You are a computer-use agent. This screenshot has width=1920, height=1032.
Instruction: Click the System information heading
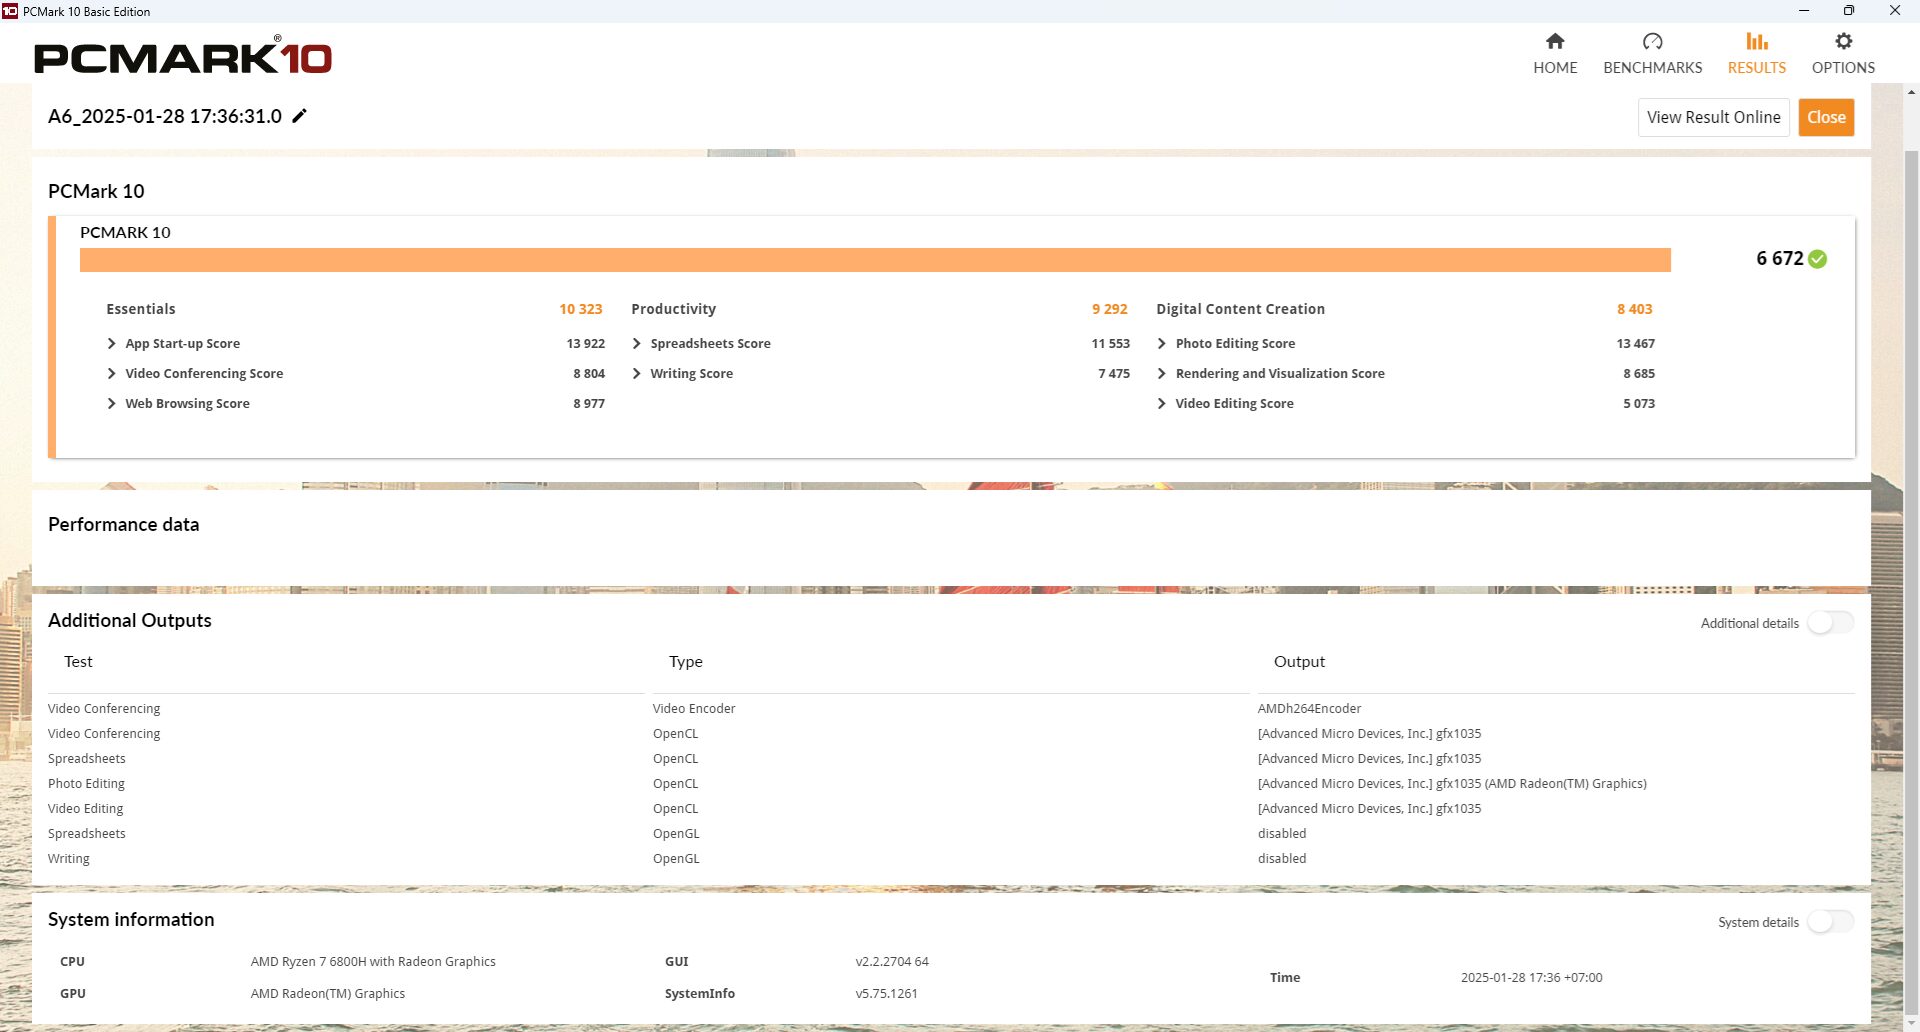(x=131, y=919)
